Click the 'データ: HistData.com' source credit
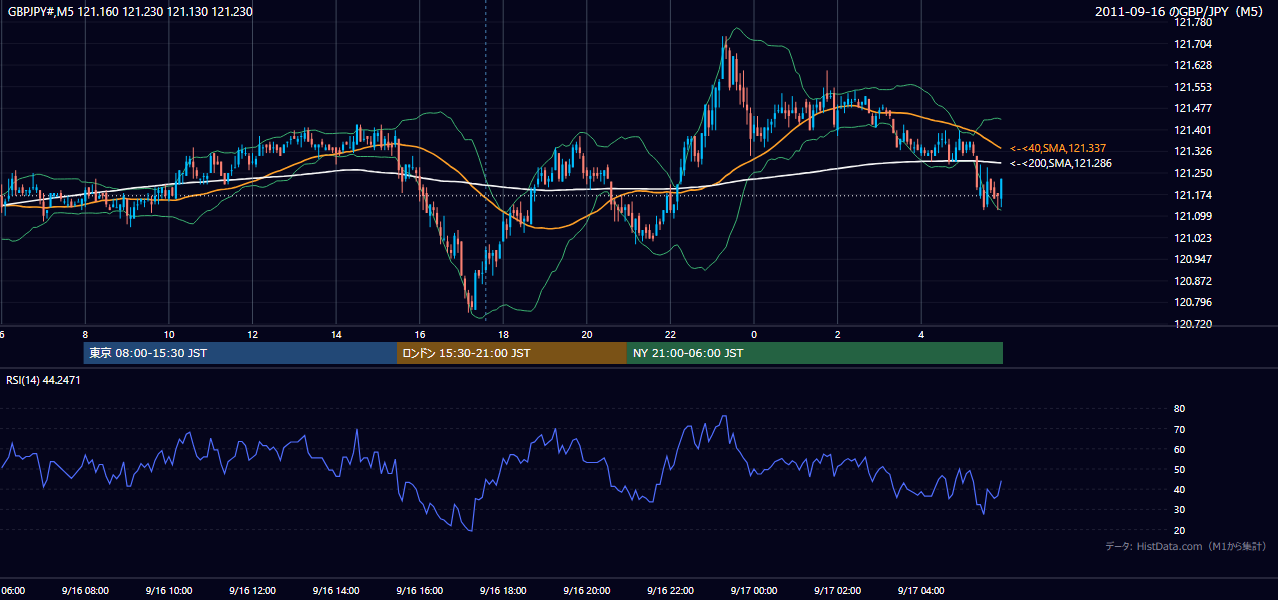Viewport: 1278px width, 600px height. [1186, 546]
